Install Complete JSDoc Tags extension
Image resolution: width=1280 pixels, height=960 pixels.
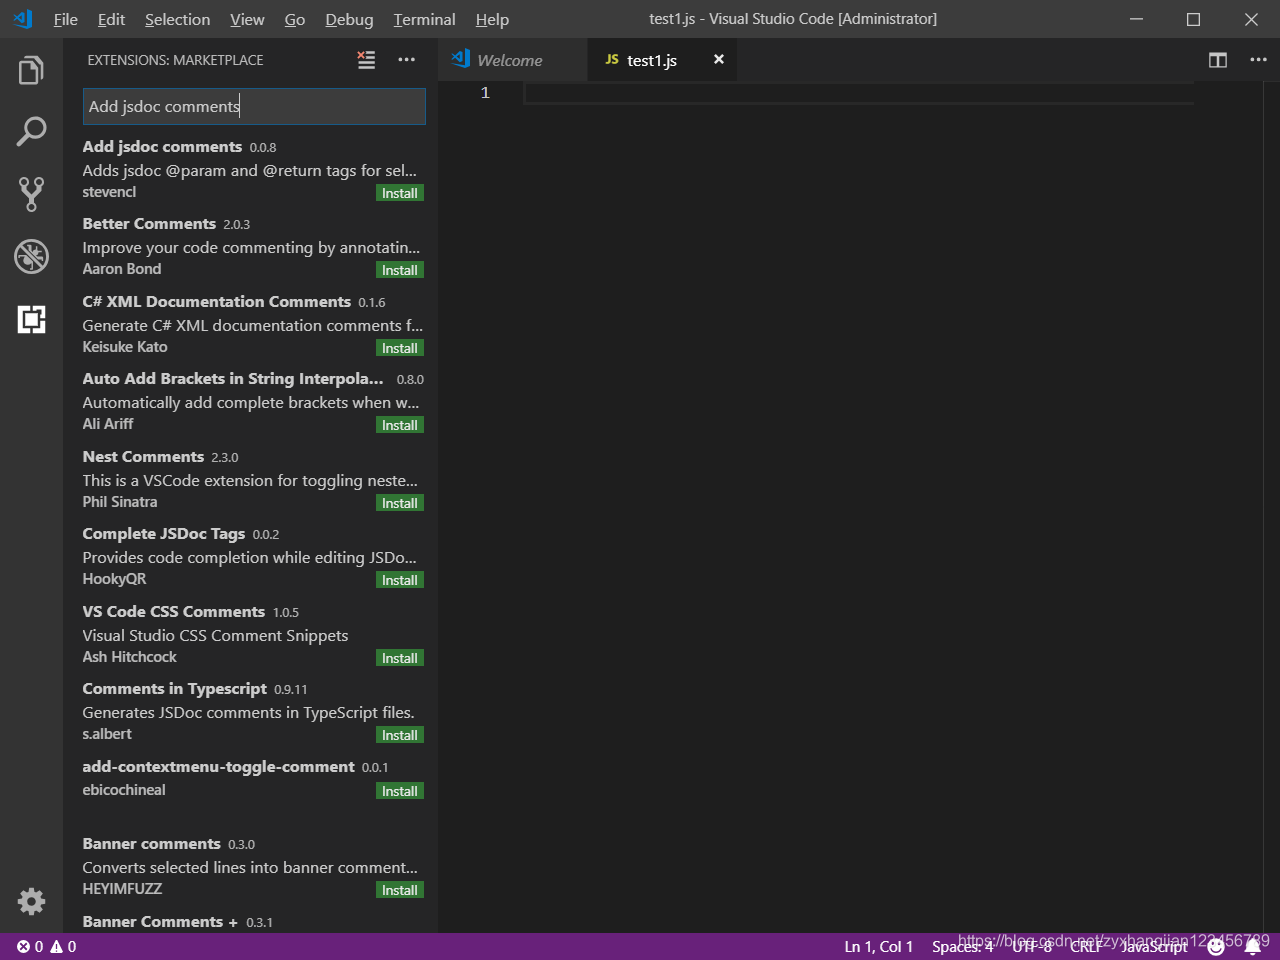[400, 580]
